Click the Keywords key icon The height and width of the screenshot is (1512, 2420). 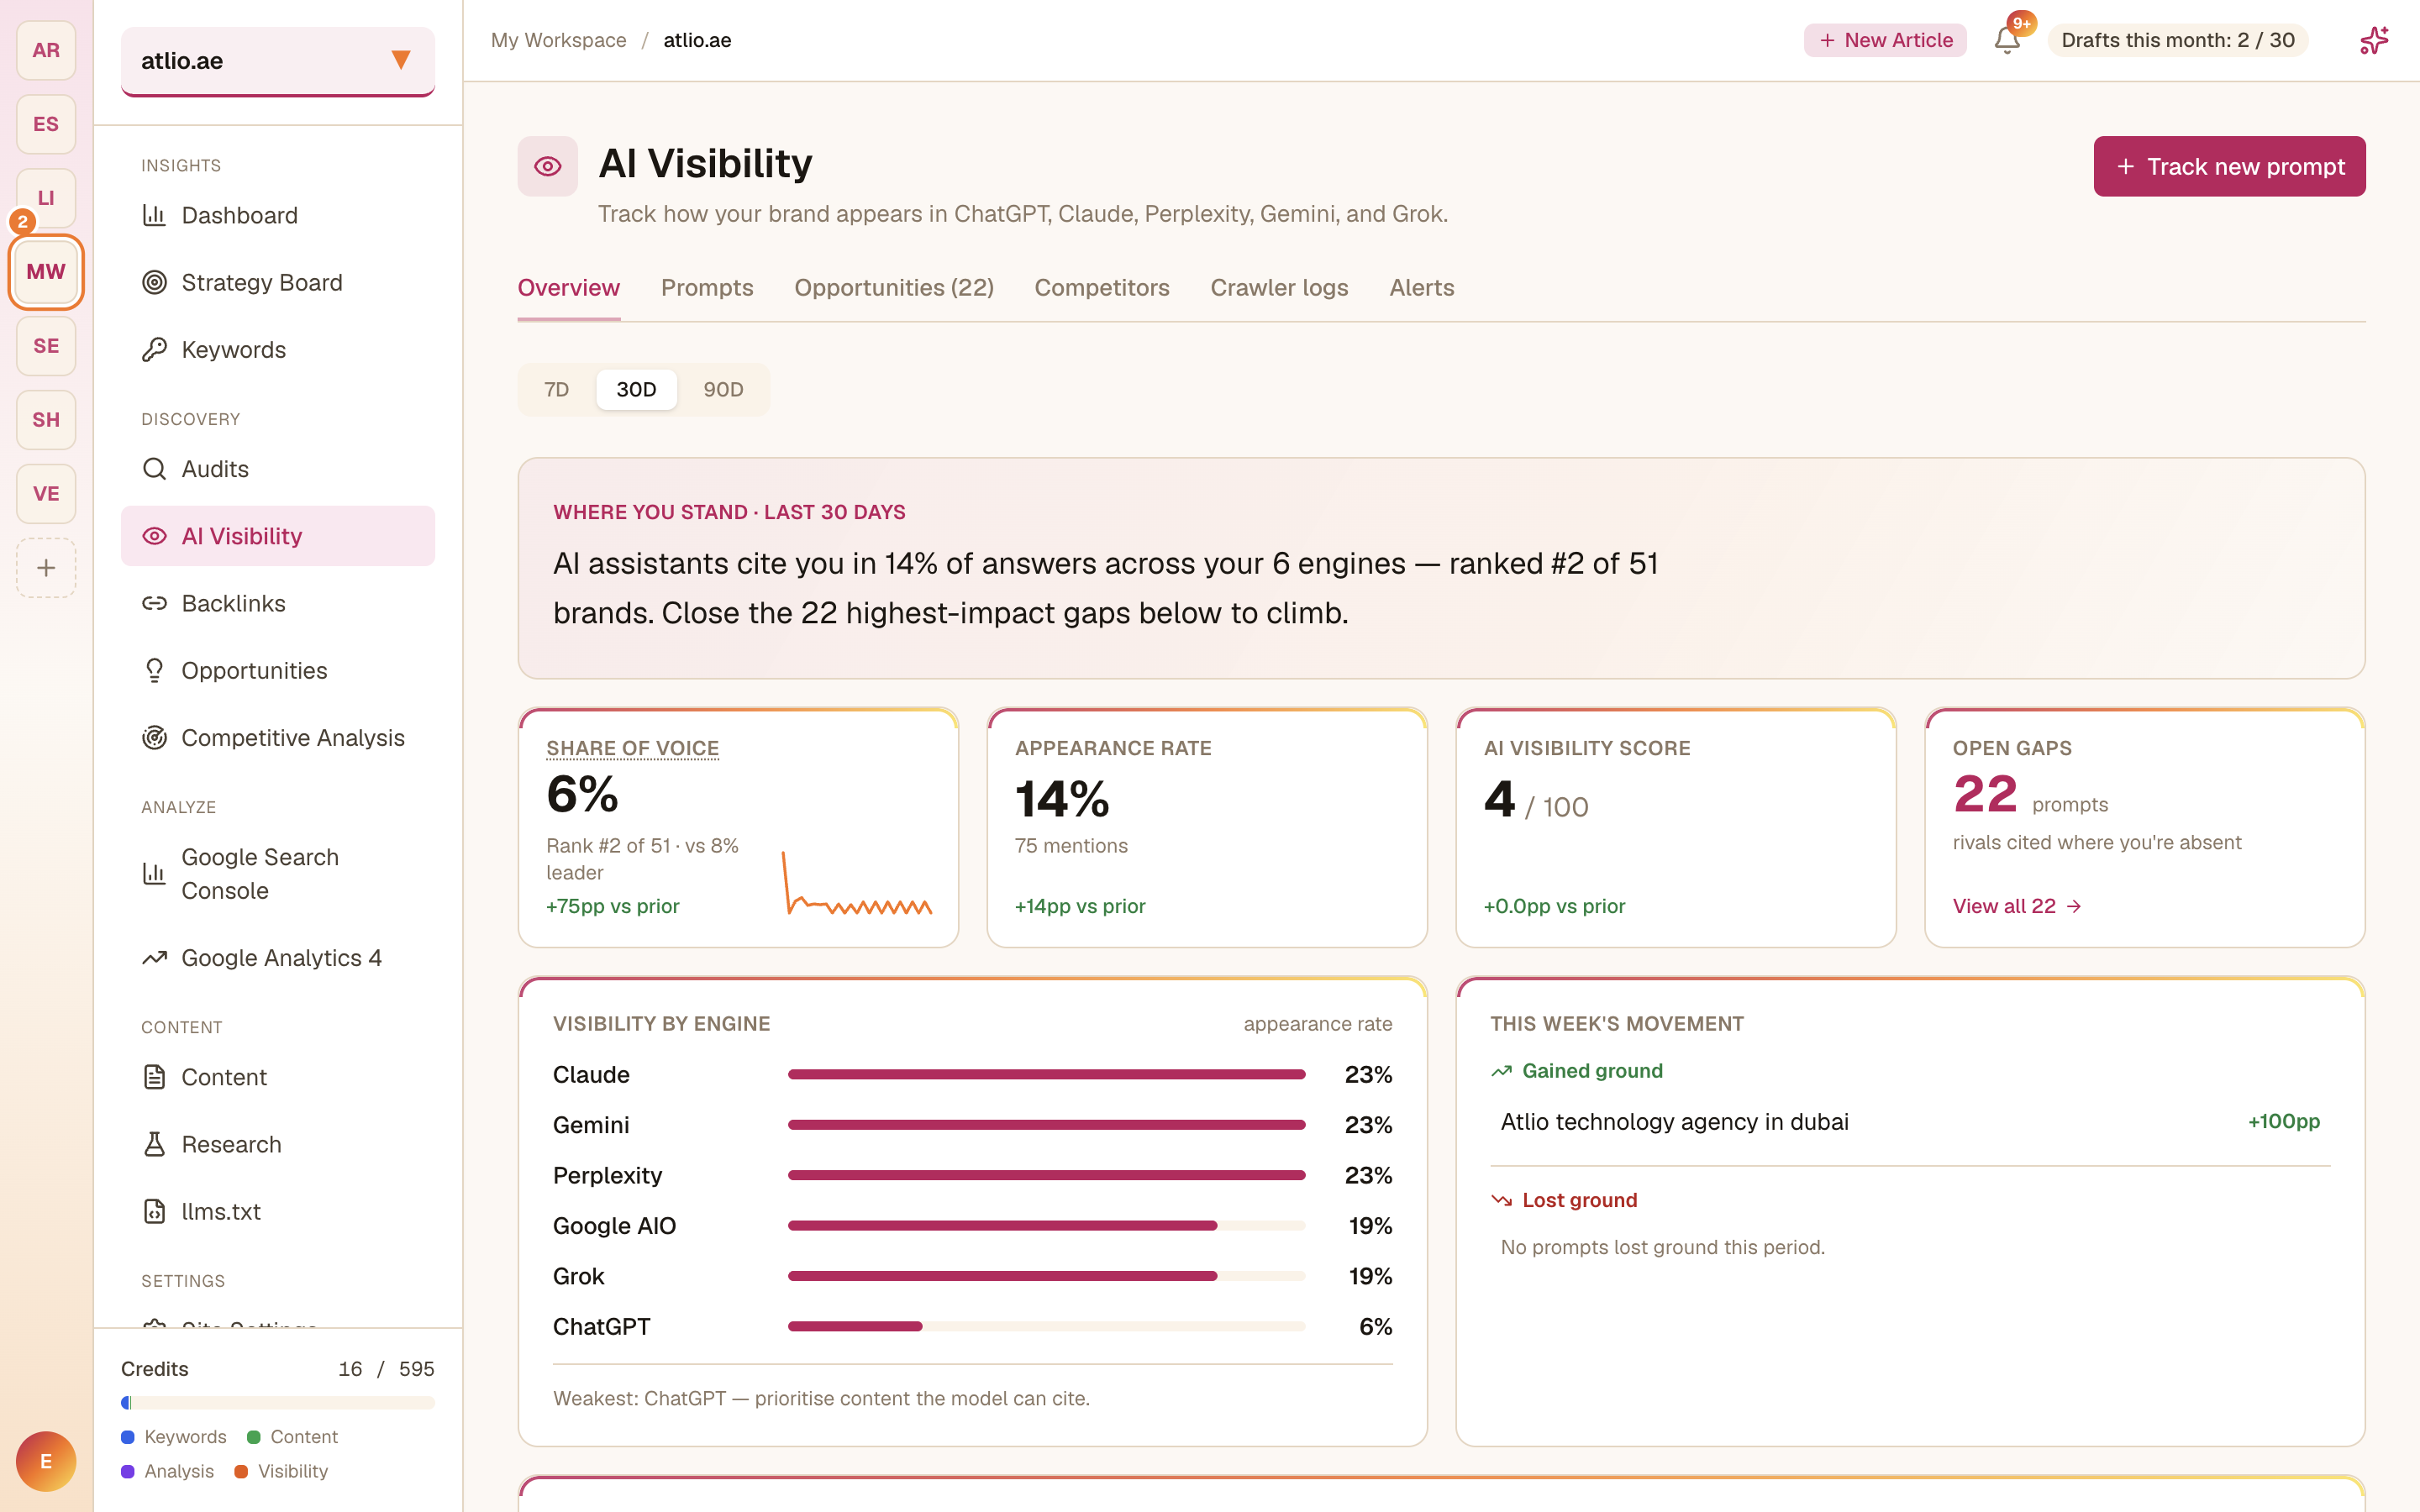click(x=154, y=349)
